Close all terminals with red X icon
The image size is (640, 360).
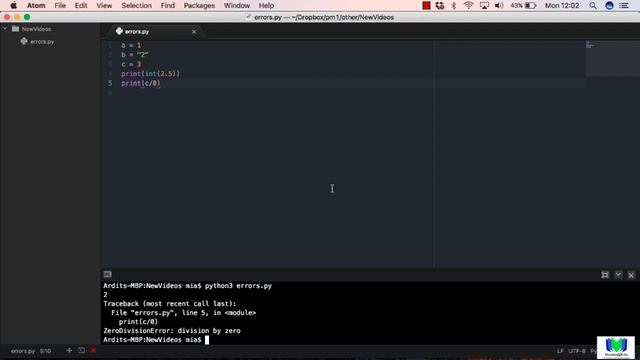(93, 350)
